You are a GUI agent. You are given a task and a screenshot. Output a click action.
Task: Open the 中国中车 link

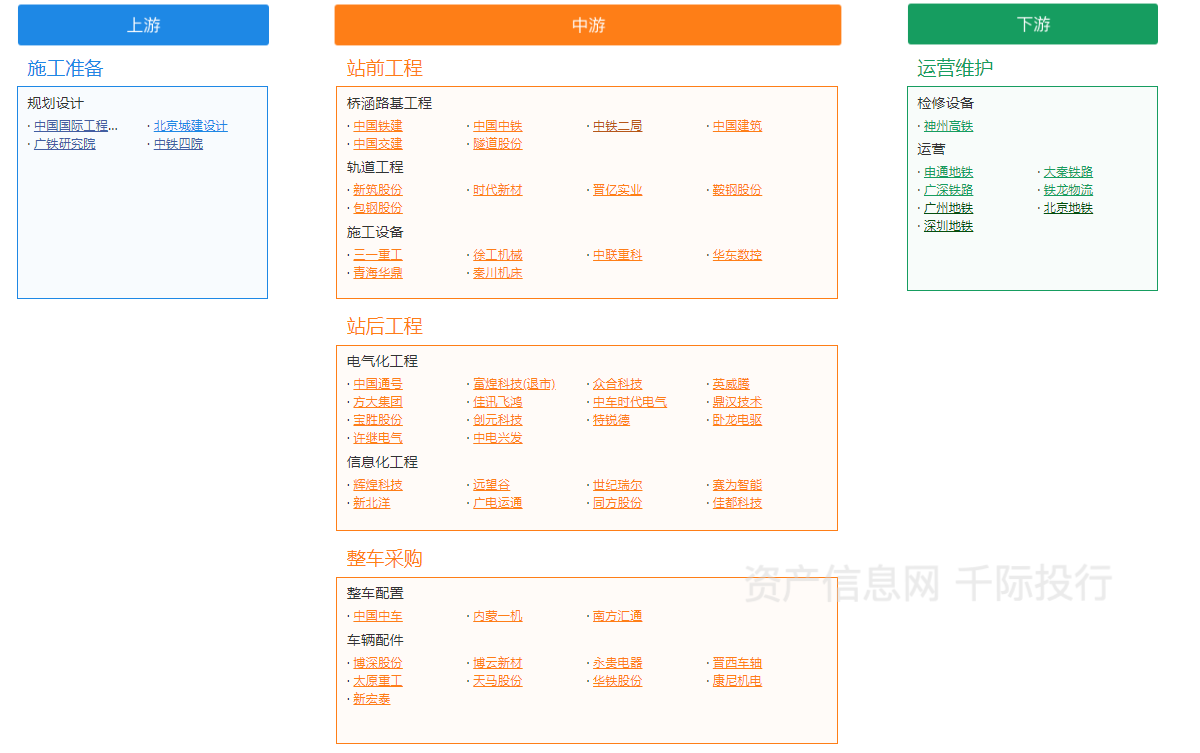(378, 616)
